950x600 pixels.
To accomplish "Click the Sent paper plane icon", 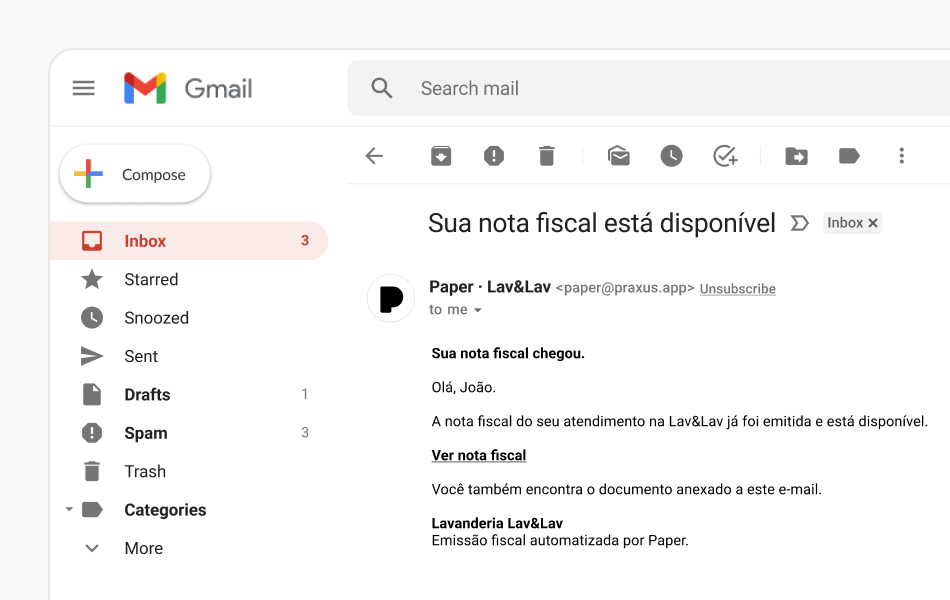I will (92, 356).
